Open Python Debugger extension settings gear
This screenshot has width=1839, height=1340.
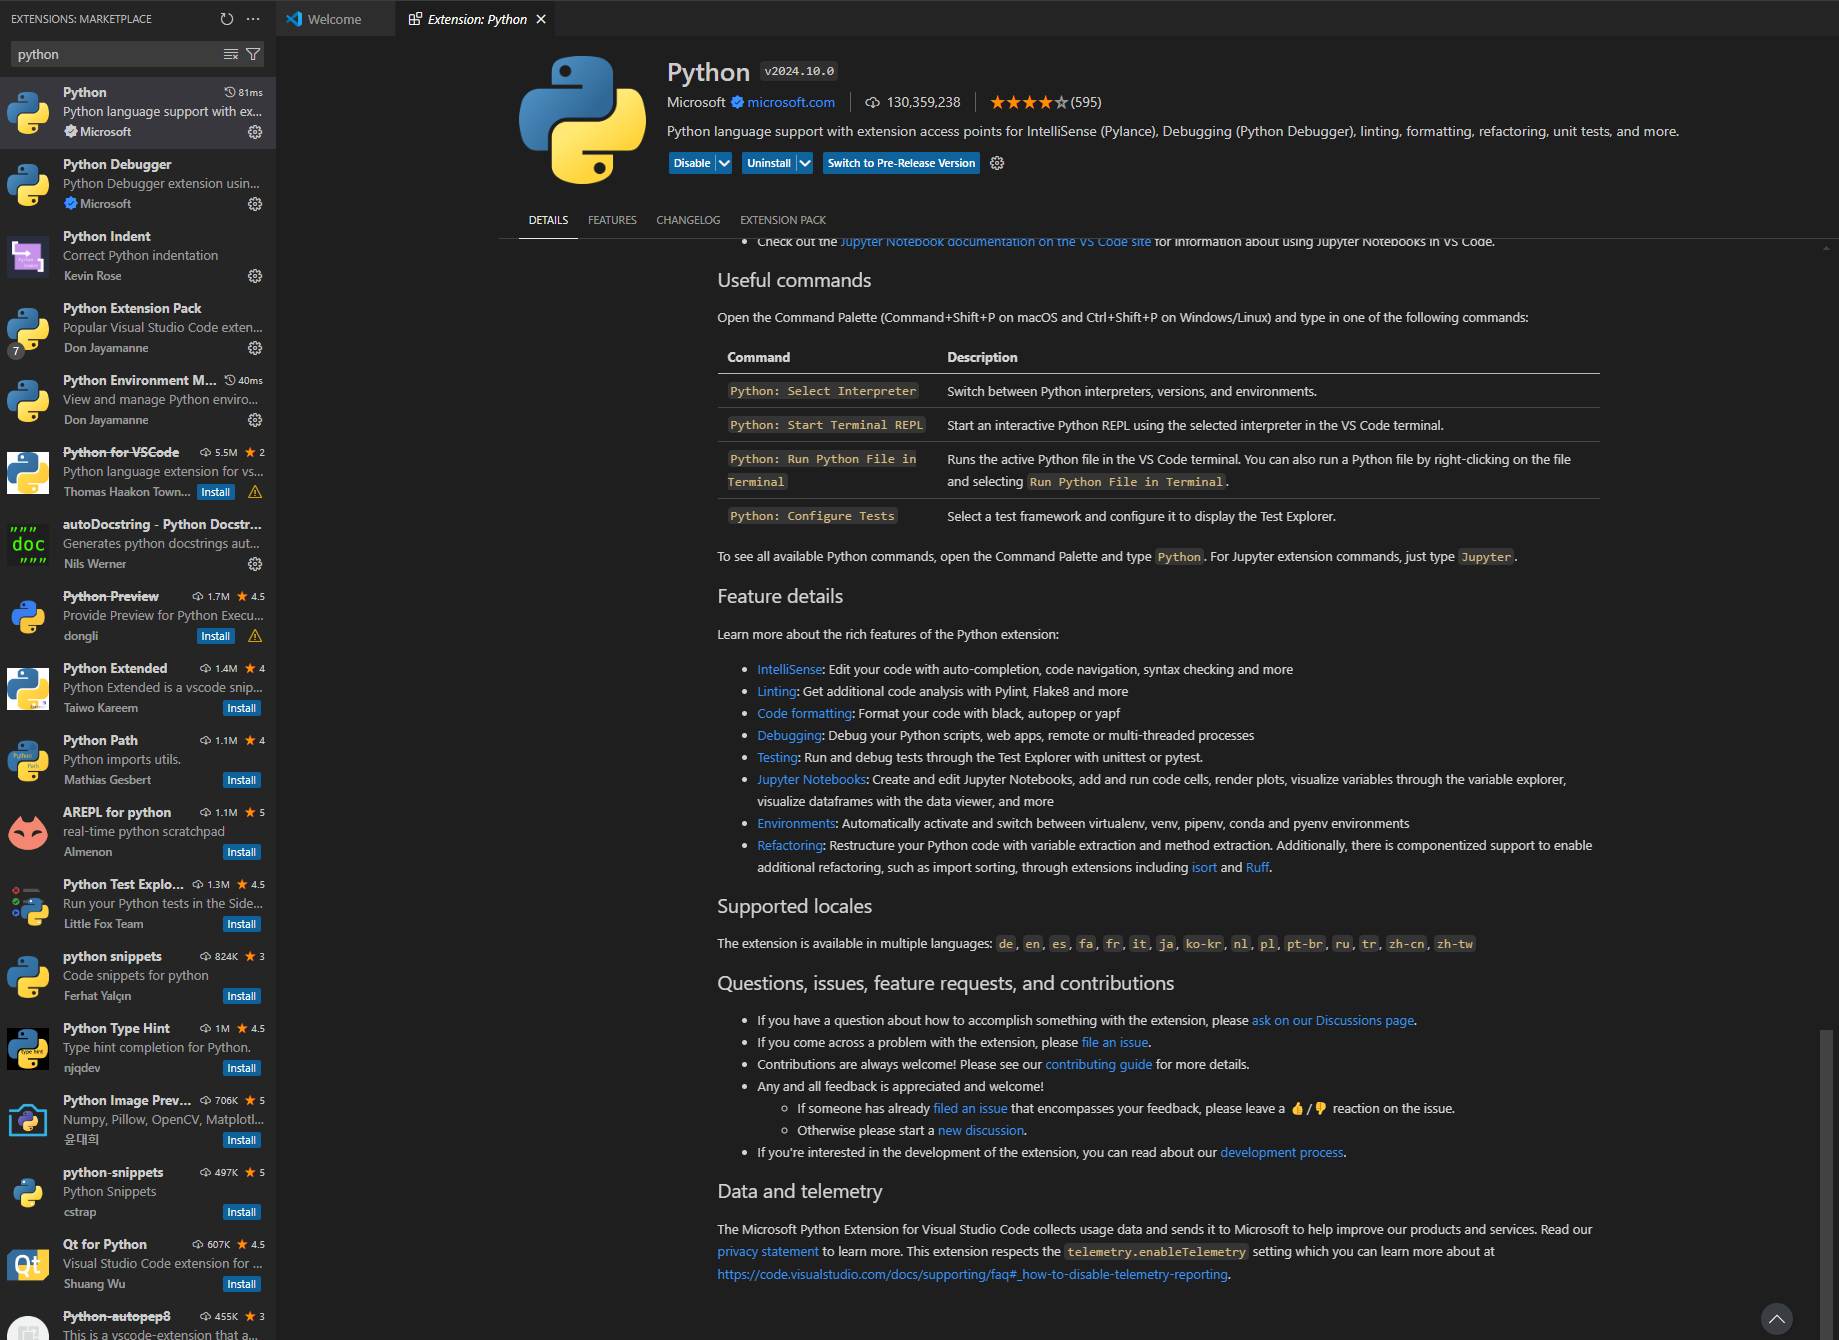click(x=255, y=204)
